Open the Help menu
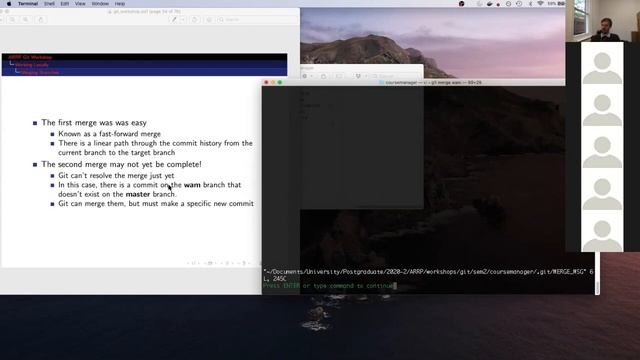Screen dimensions: 640x360 (120, 4)
